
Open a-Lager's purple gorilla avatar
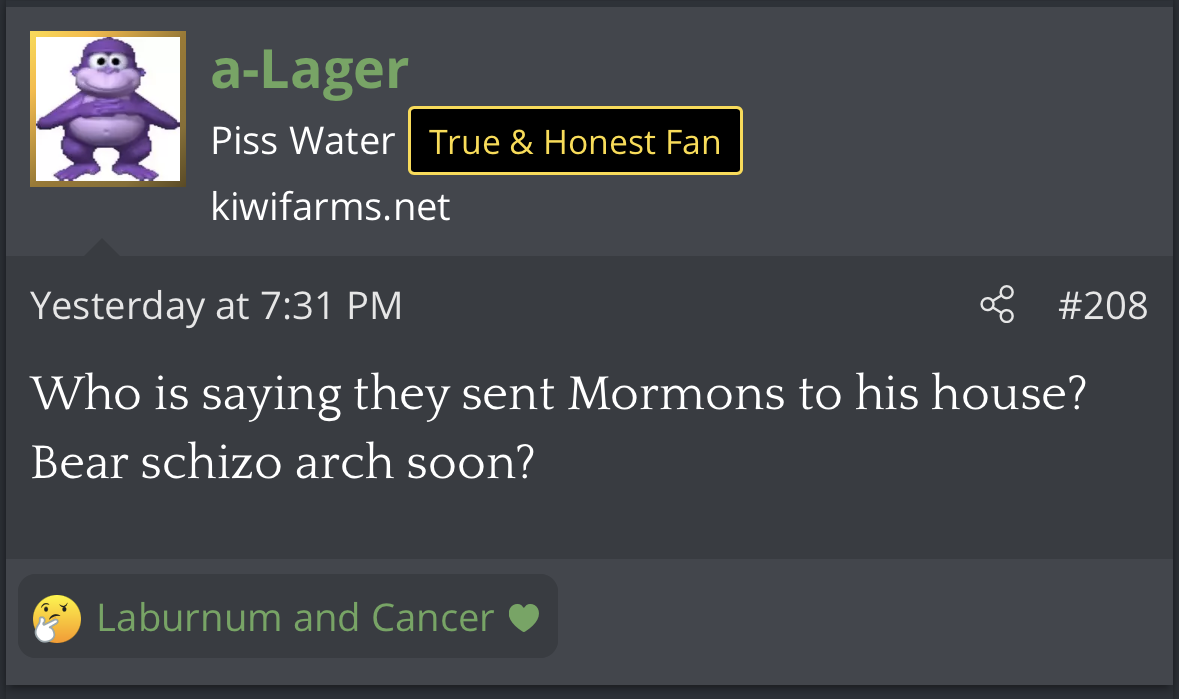tap(108, 109)
